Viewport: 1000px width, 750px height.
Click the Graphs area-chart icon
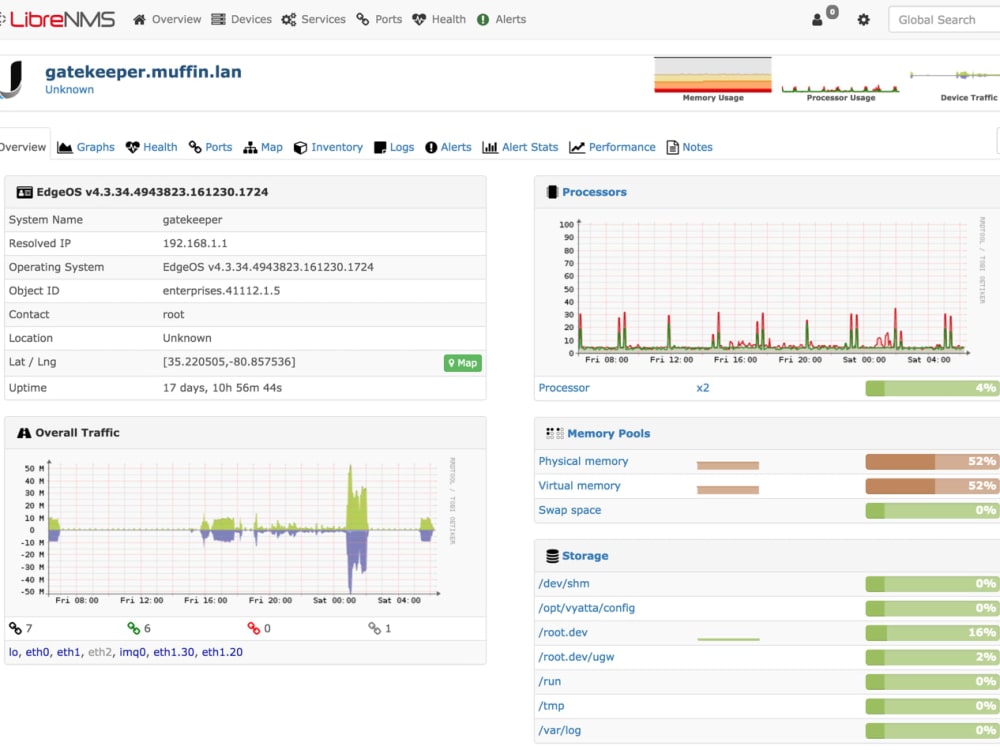tap(64, 147)
